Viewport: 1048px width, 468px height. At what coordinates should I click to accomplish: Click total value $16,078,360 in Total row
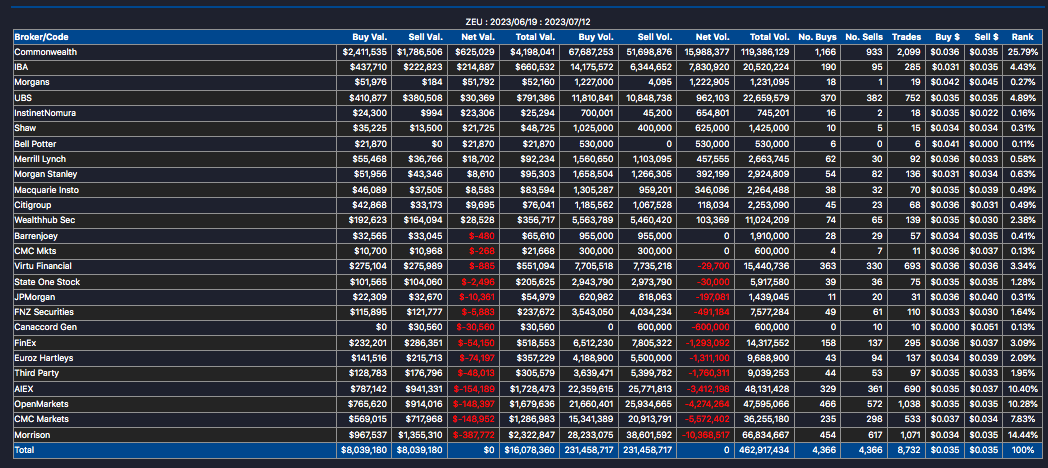531,451
